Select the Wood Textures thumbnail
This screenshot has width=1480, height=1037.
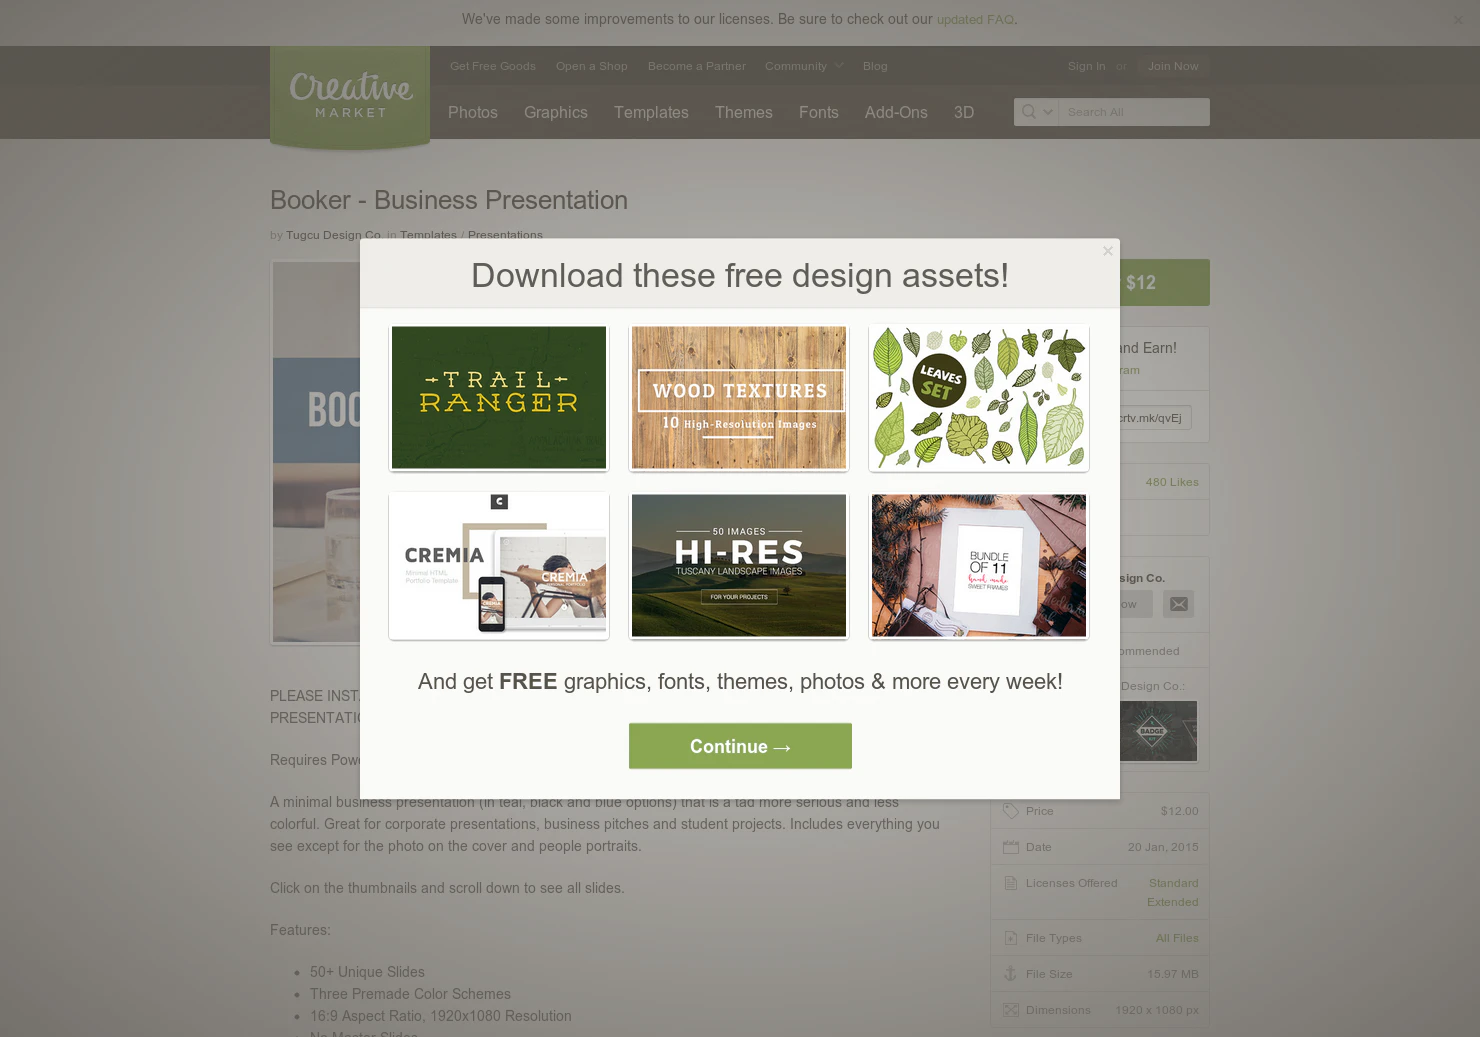pyautogui.click(x=739, y=397)
